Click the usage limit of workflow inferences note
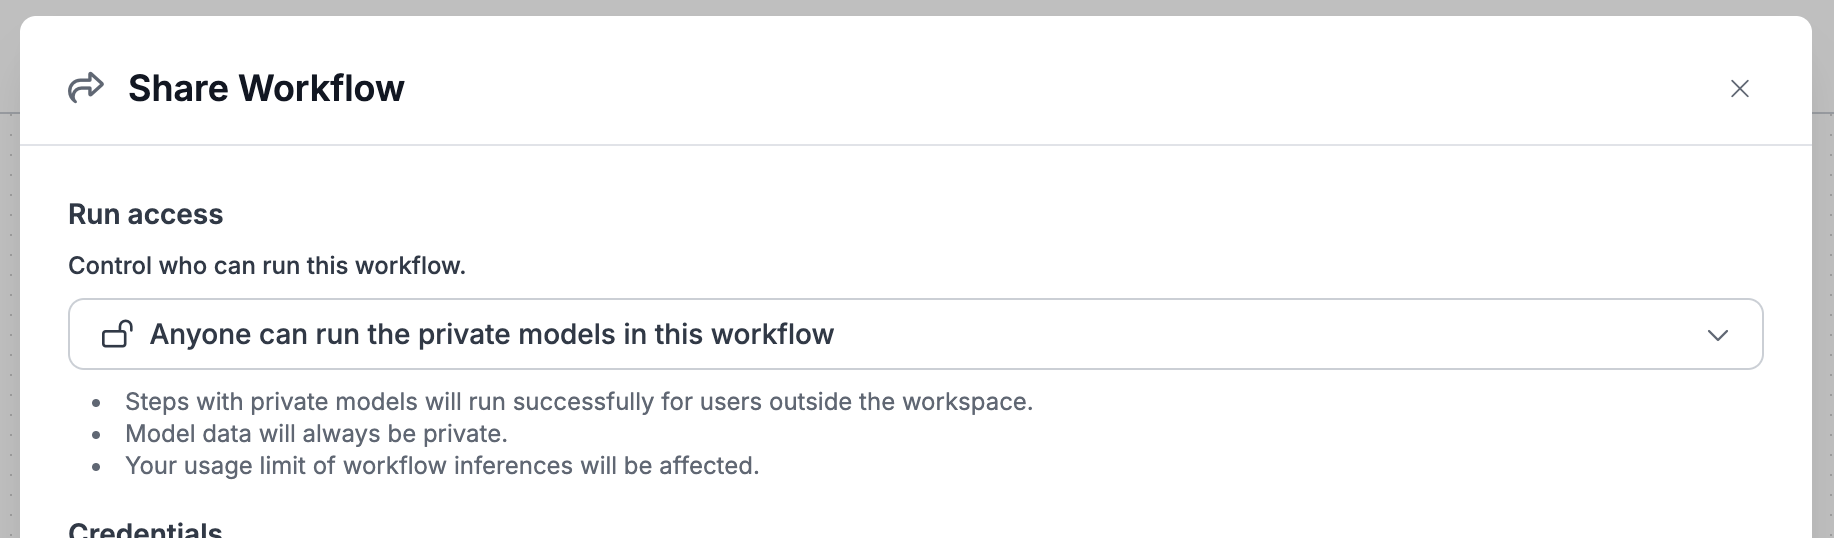 pos(442,466)
